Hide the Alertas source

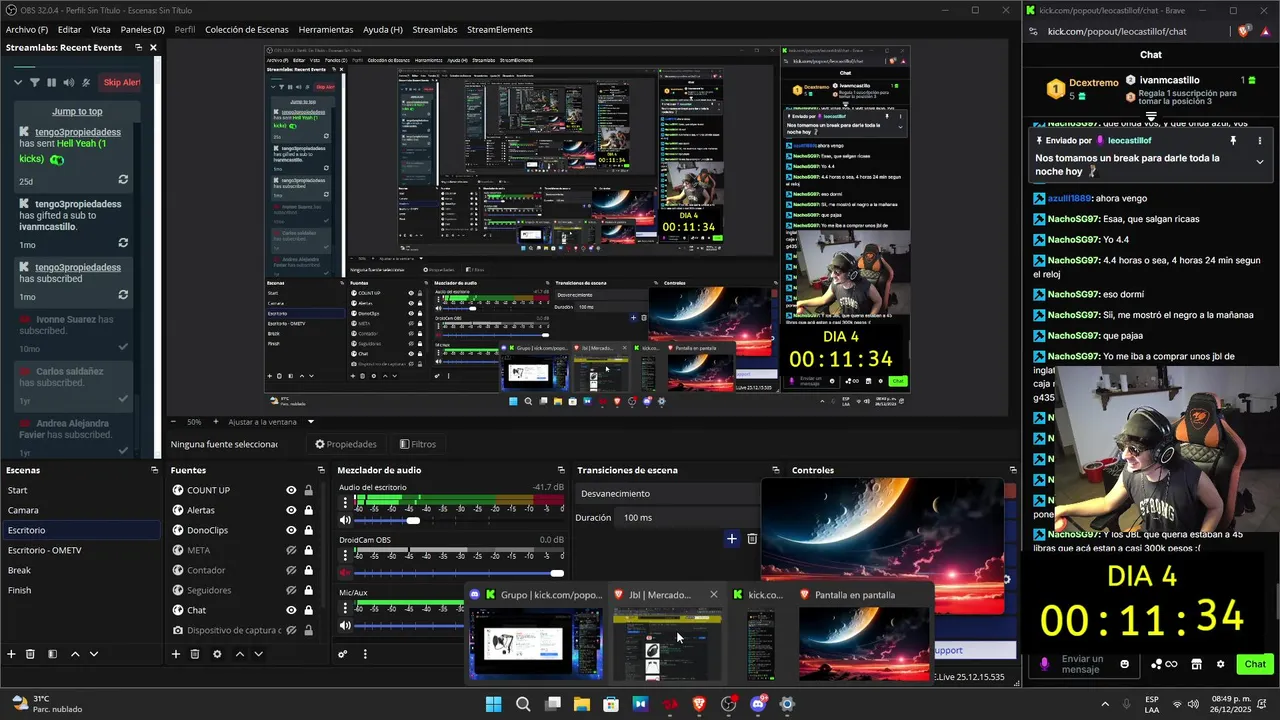[291, 510]
